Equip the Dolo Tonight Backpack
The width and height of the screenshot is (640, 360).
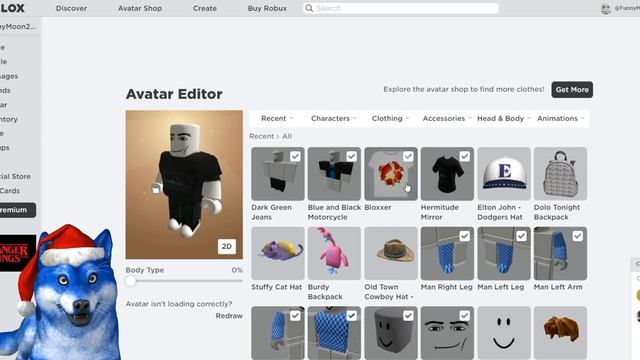(x=560, y=174)
